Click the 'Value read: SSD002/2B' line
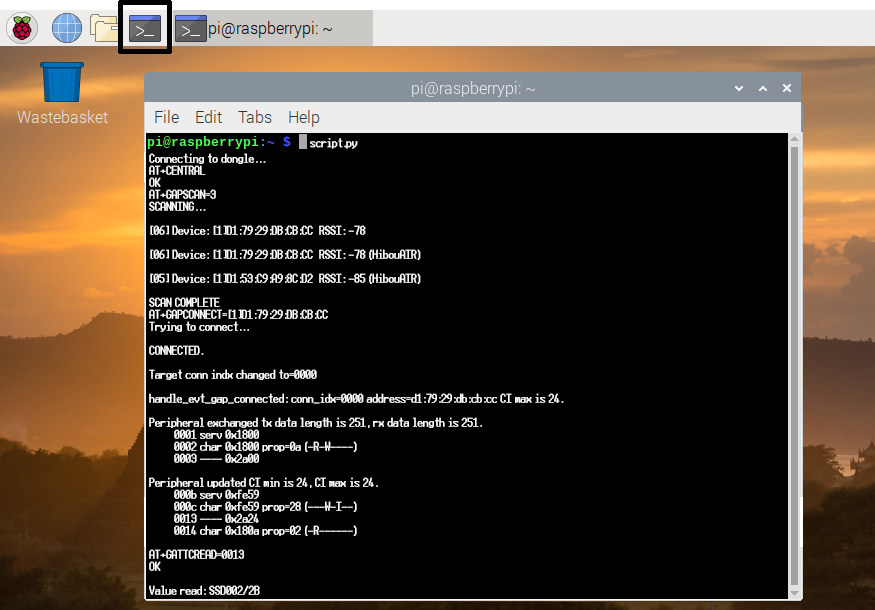Image resolution: width=875 pixels, height=610 pixels. coord(204,590)
